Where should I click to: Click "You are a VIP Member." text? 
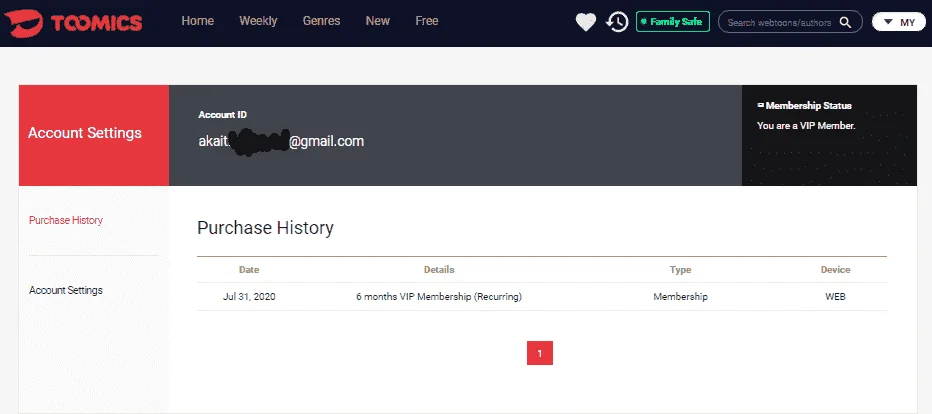806,126
